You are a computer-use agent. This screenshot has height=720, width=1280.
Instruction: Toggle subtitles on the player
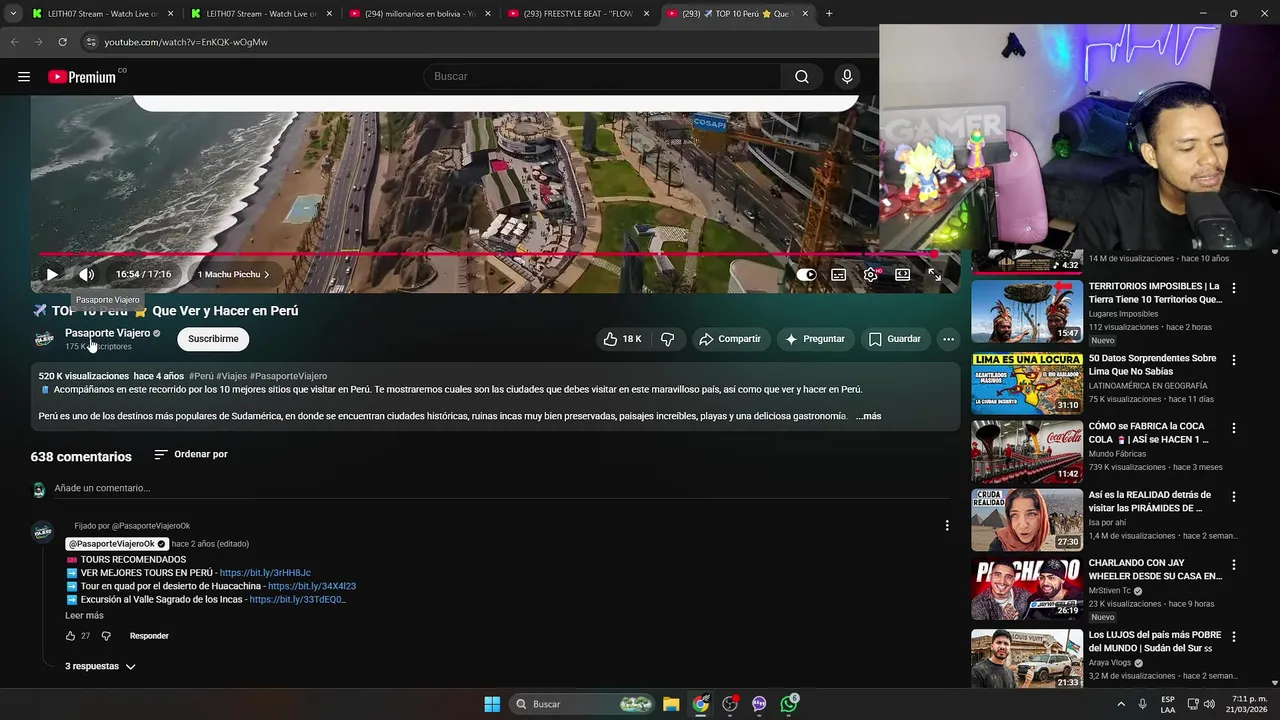[x=839, y=275]
